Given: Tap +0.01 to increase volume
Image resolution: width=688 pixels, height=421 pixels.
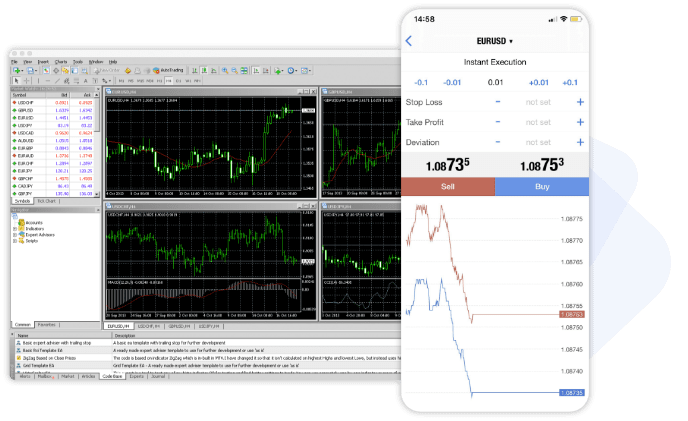Looking at the screenshot, I should click(x=539, y=82).
